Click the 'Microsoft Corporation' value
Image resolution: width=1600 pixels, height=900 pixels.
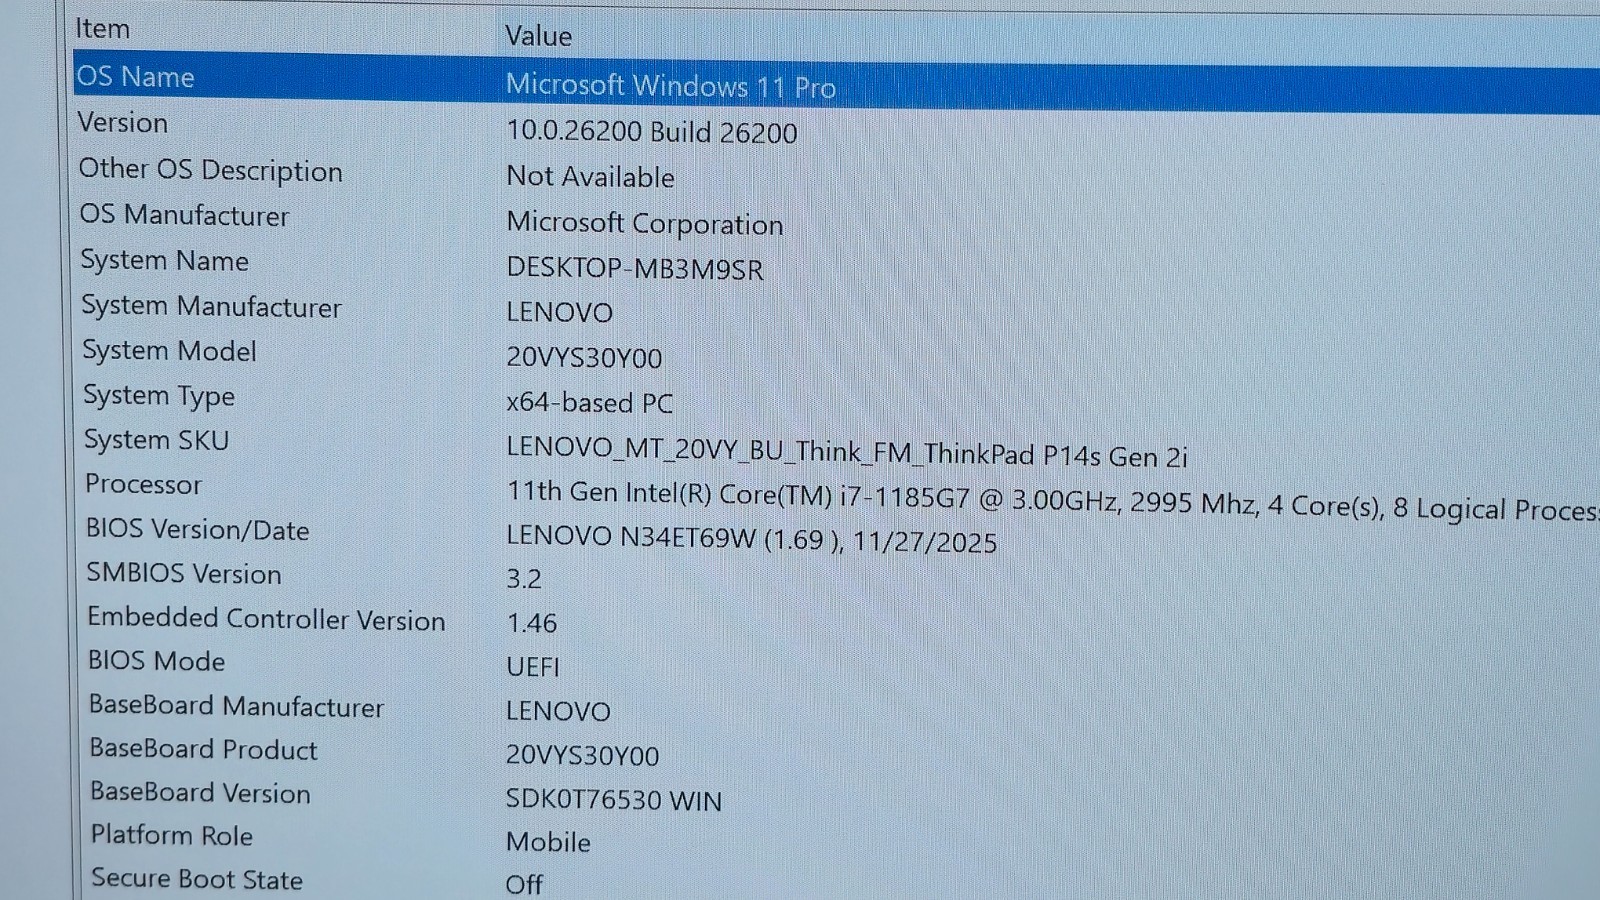tap(645, 223)
